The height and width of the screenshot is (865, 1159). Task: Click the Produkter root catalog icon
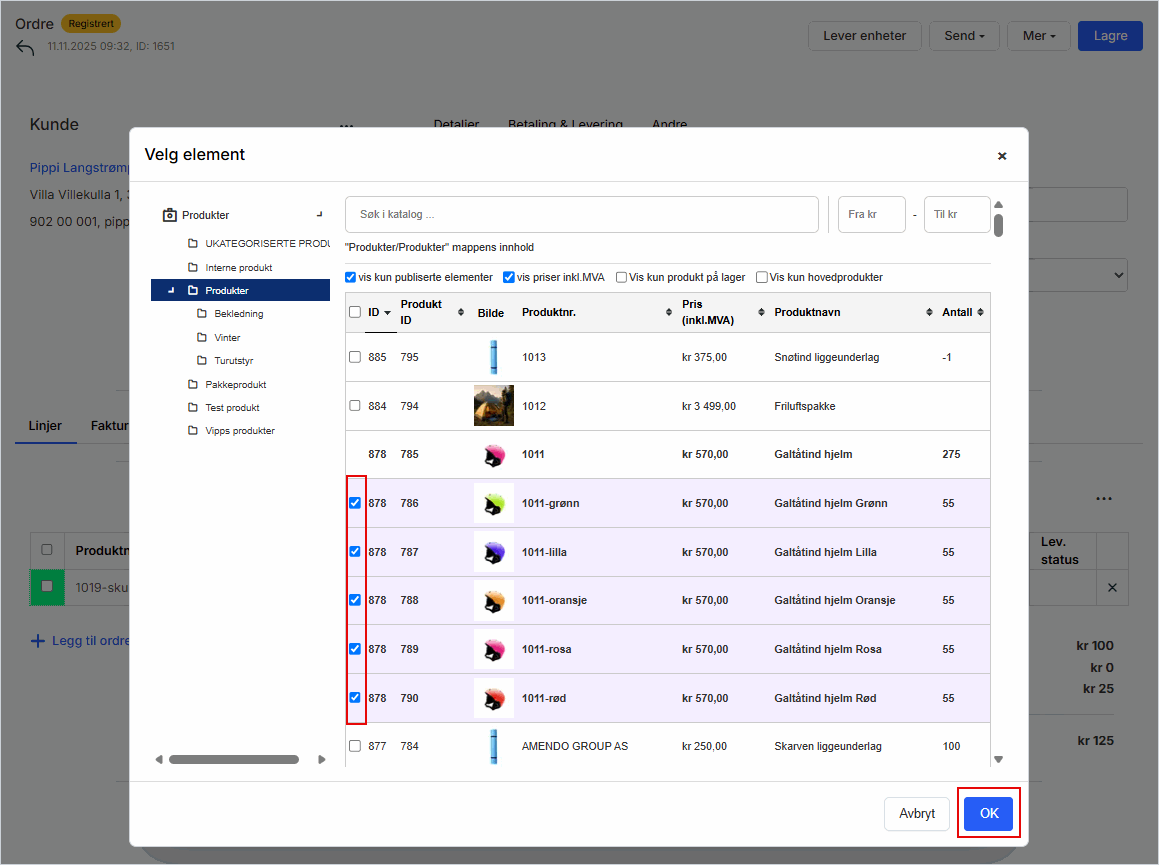pyautogui.click(x=169, y=215)
